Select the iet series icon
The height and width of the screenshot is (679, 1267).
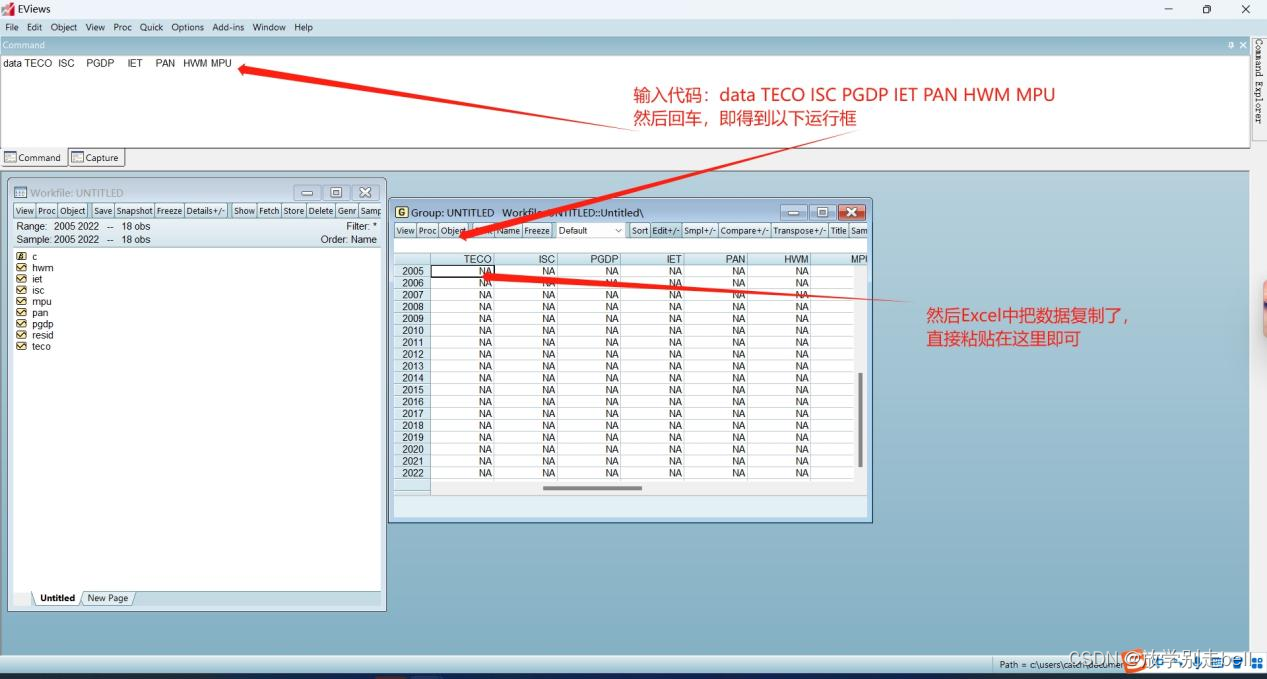click(21, 279)
